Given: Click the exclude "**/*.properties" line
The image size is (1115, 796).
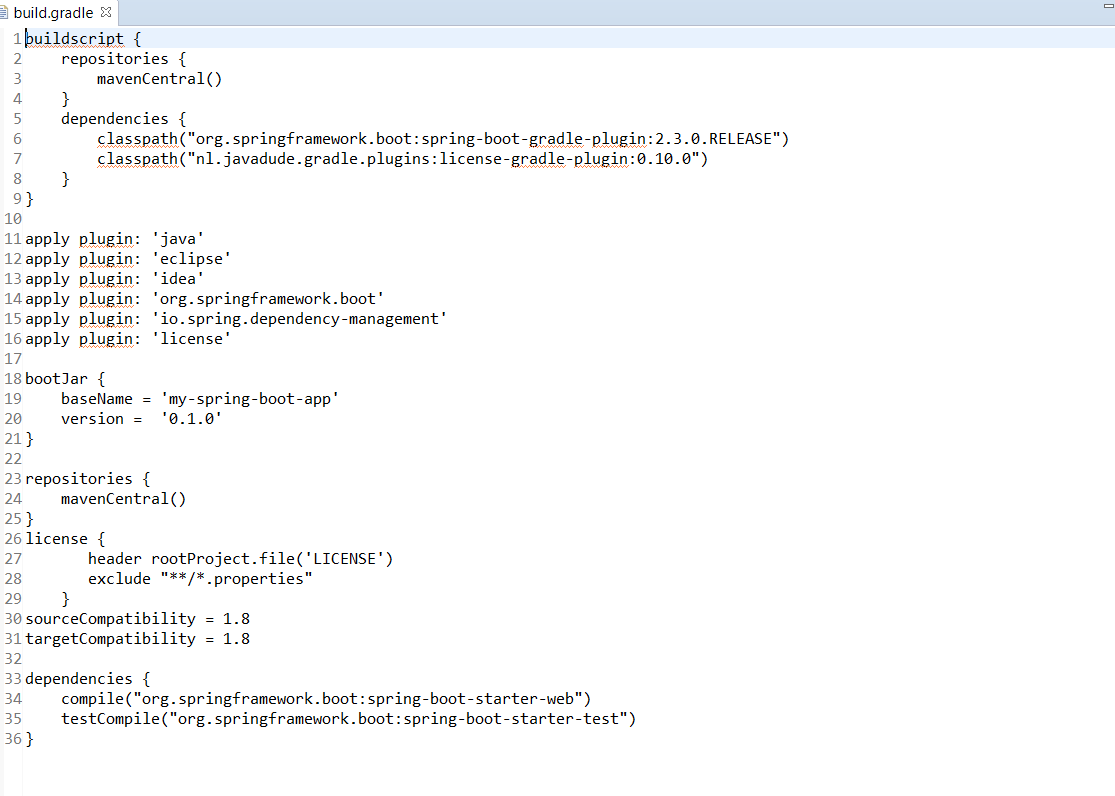Looking at the screenshot, I should click(200, 578).
